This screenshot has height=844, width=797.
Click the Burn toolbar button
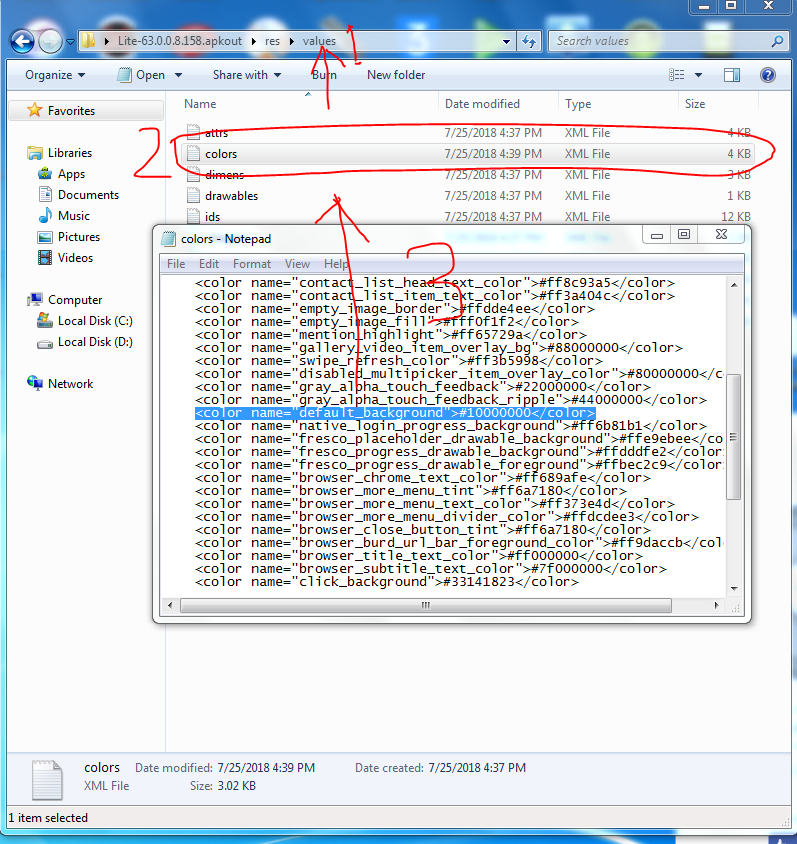(x=324, y=75)
